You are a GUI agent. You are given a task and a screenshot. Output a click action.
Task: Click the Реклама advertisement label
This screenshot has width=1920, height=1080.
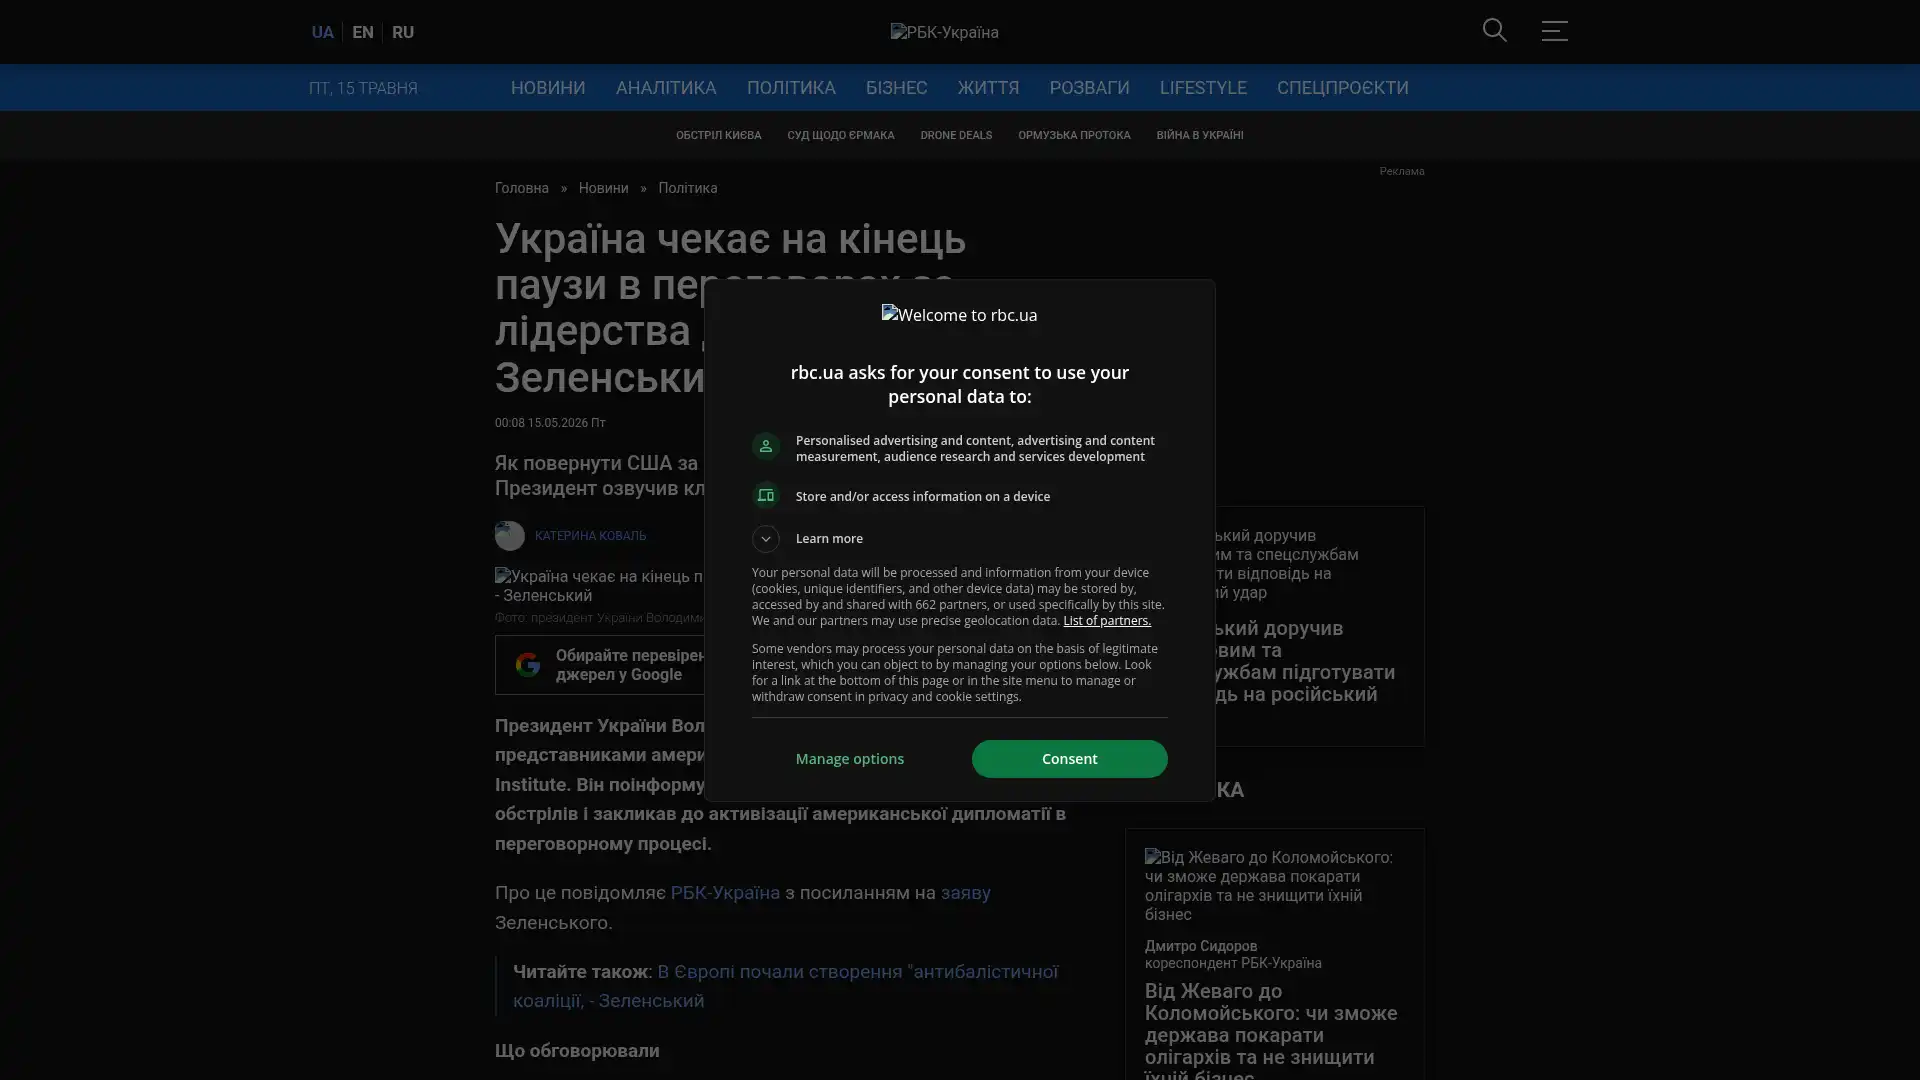click(x=1402, y=172)
